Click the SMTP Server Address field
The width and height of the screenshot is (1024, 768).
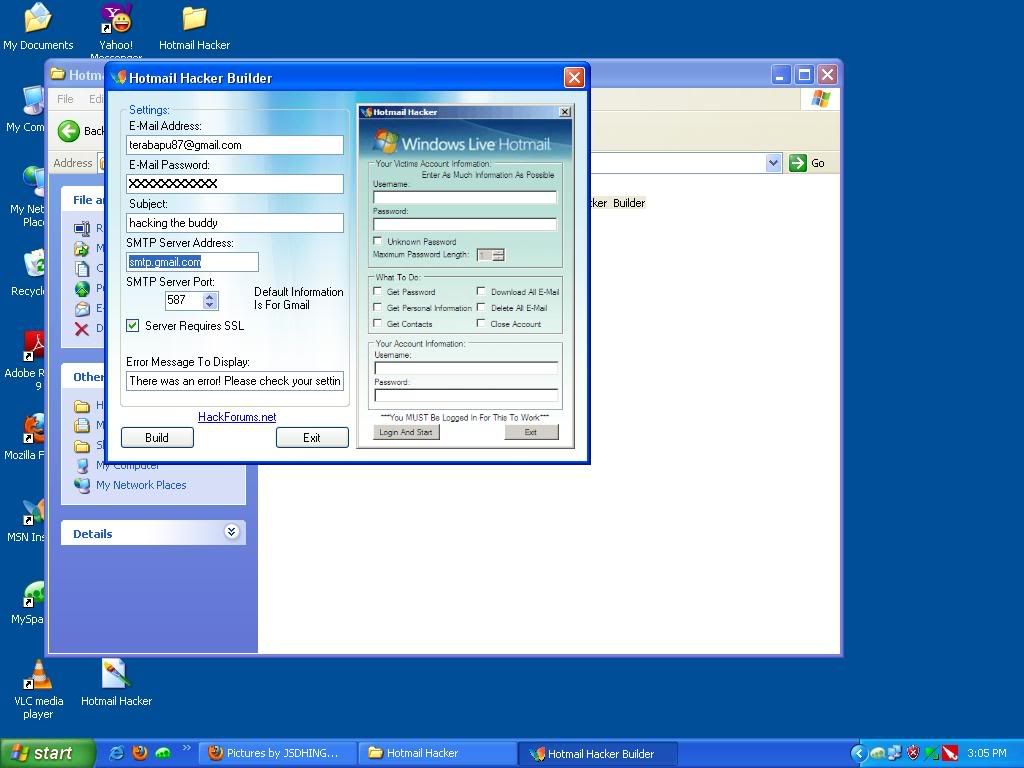click(192, 262)
